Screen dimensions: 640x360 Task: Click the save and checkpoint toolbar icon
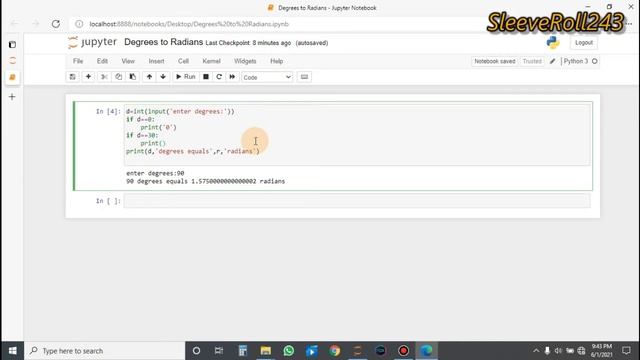coord(73,77)
